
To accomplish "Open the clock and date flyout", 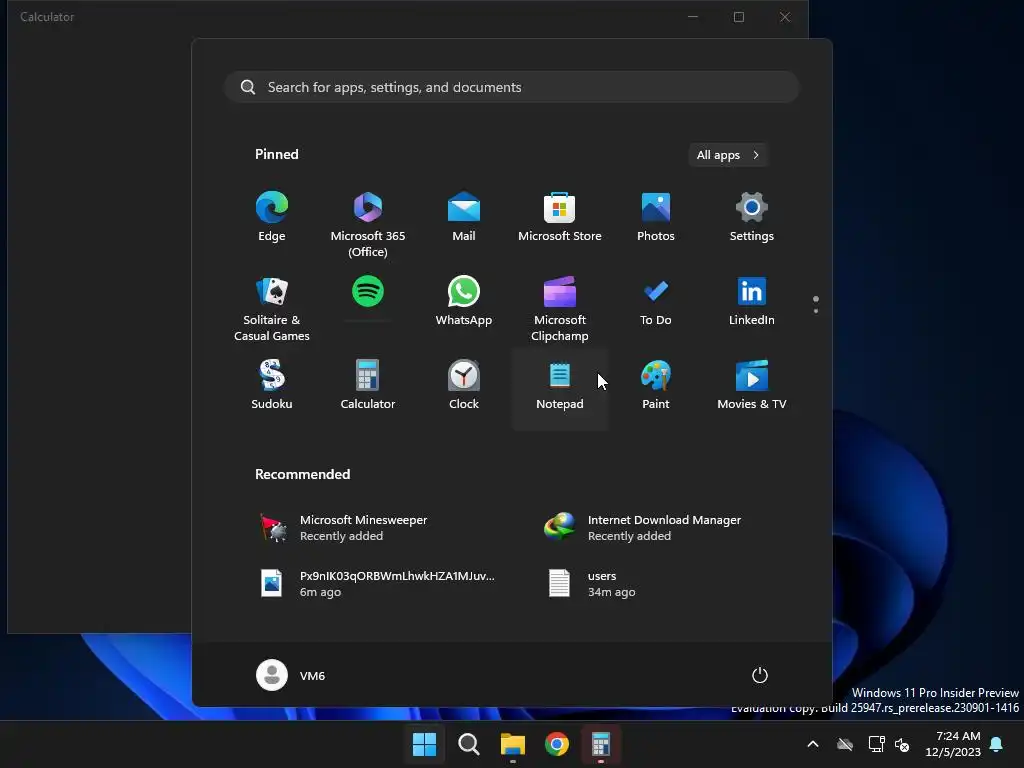I will pos(953,744).
